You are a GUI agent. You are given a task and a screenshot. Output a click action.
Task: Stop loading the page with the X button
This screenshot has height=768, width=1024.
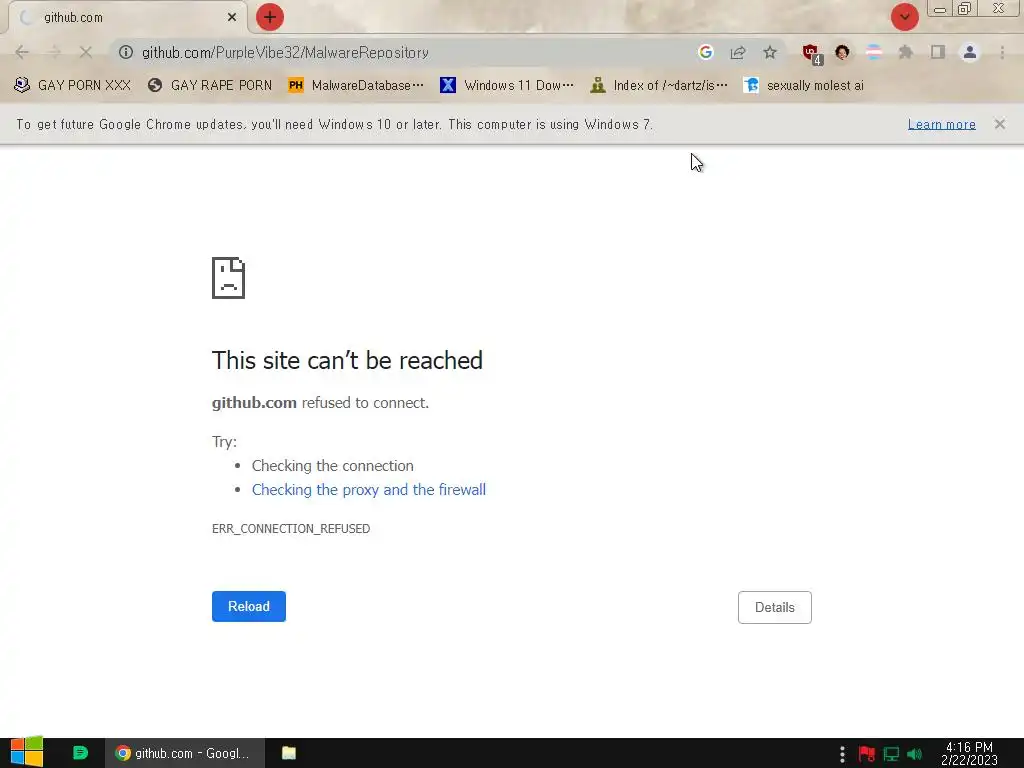point(86,52)
